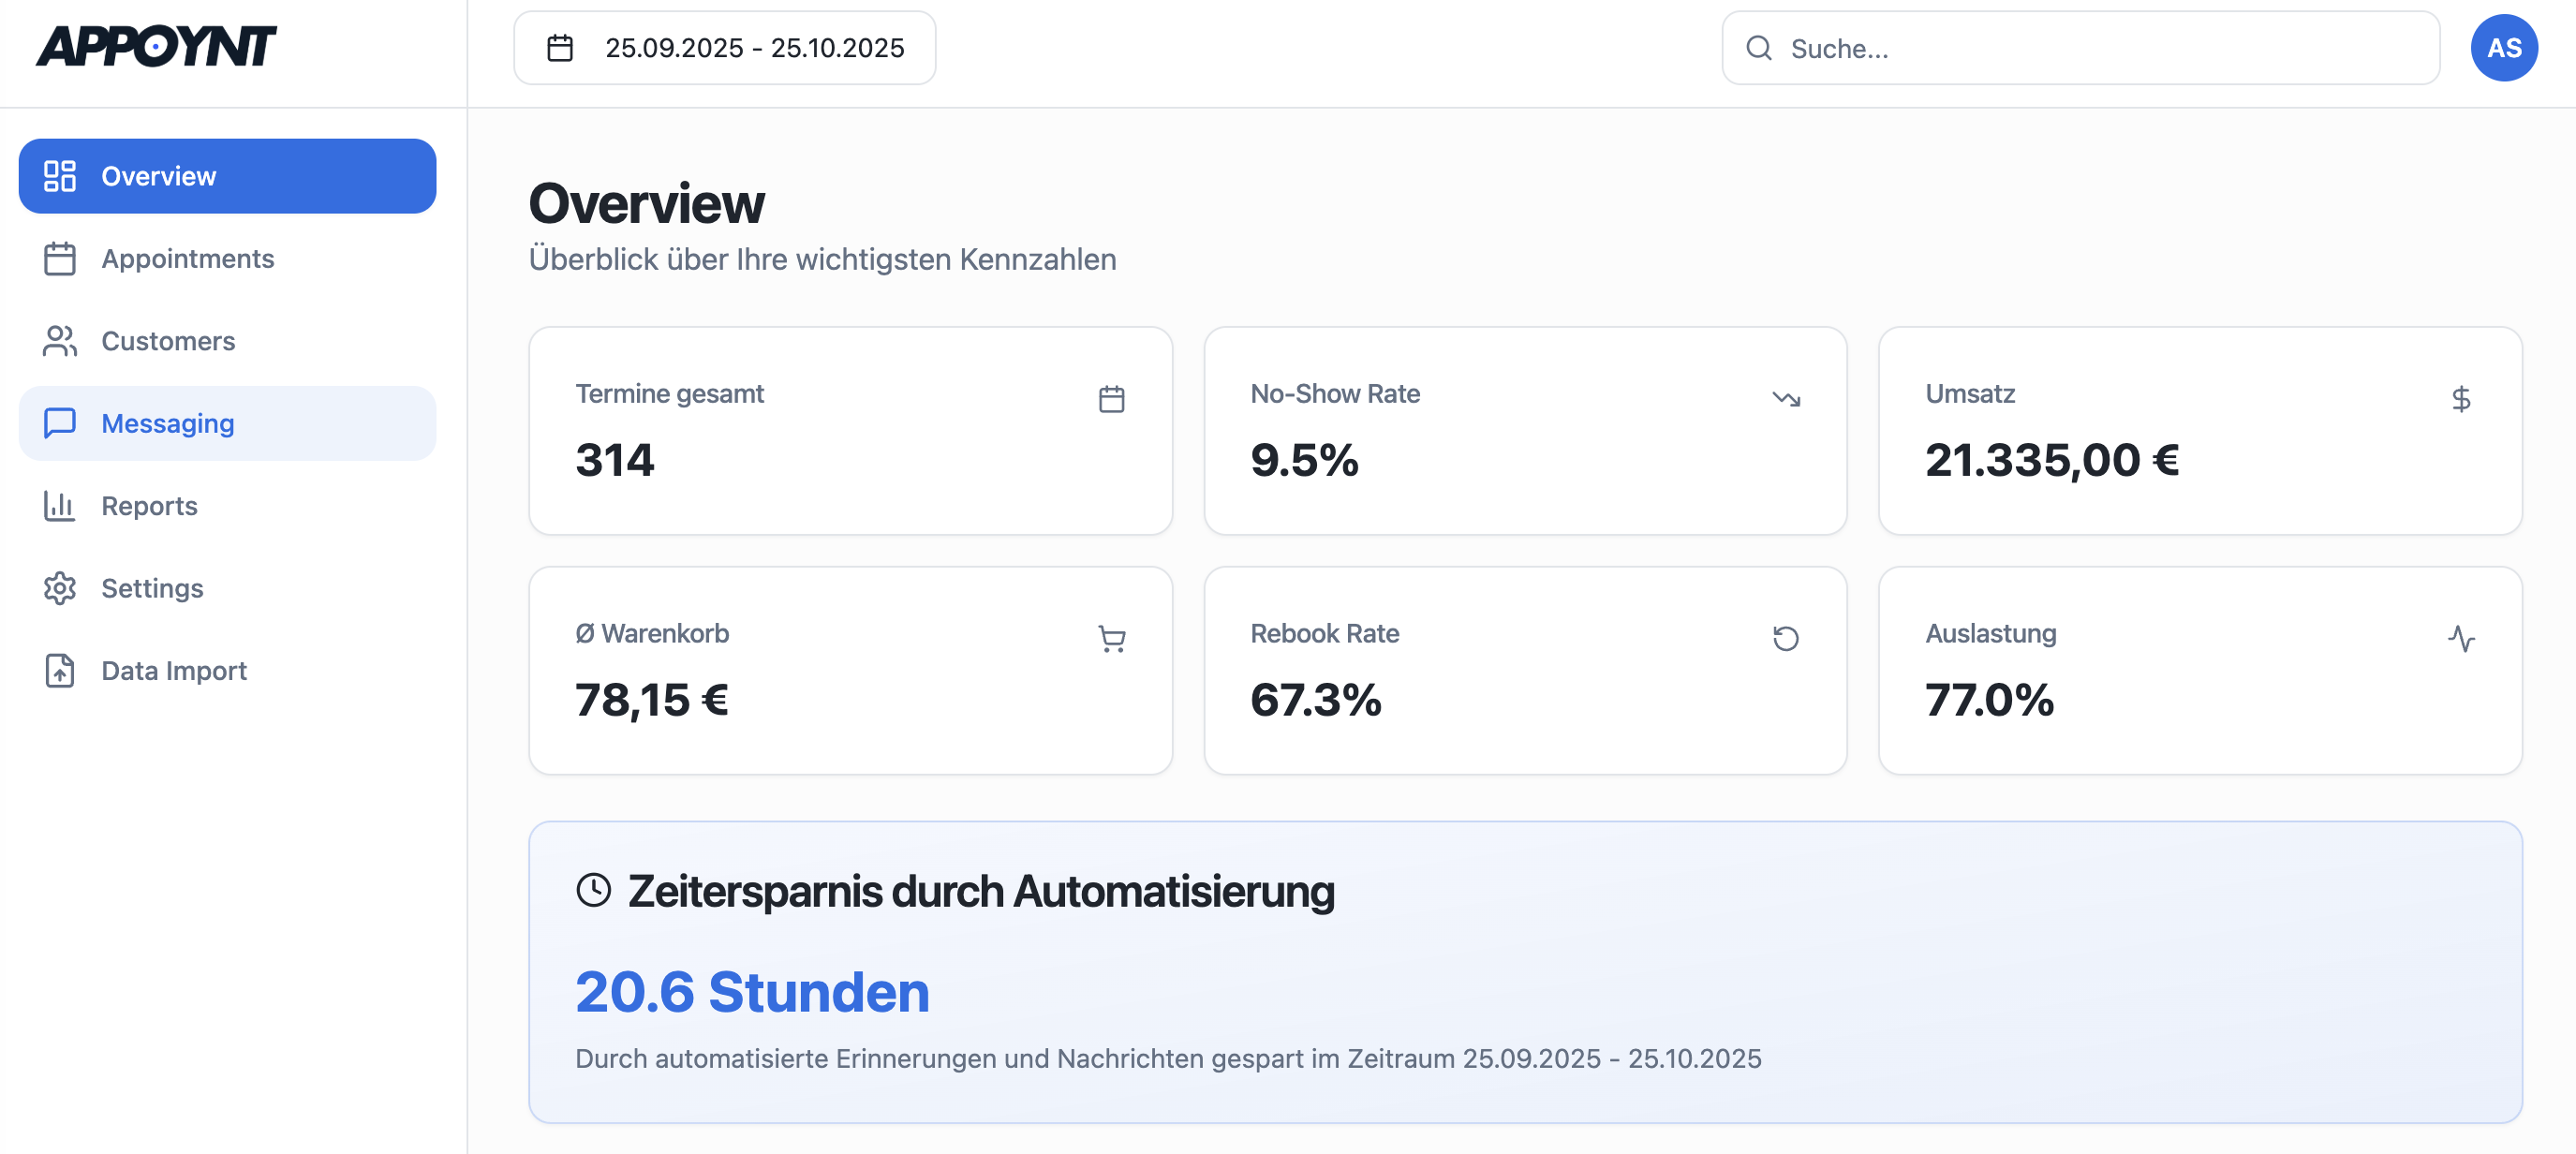
Task: Click the shopping cart icon on Warenkorb card
Action: tap(1111, 638)
